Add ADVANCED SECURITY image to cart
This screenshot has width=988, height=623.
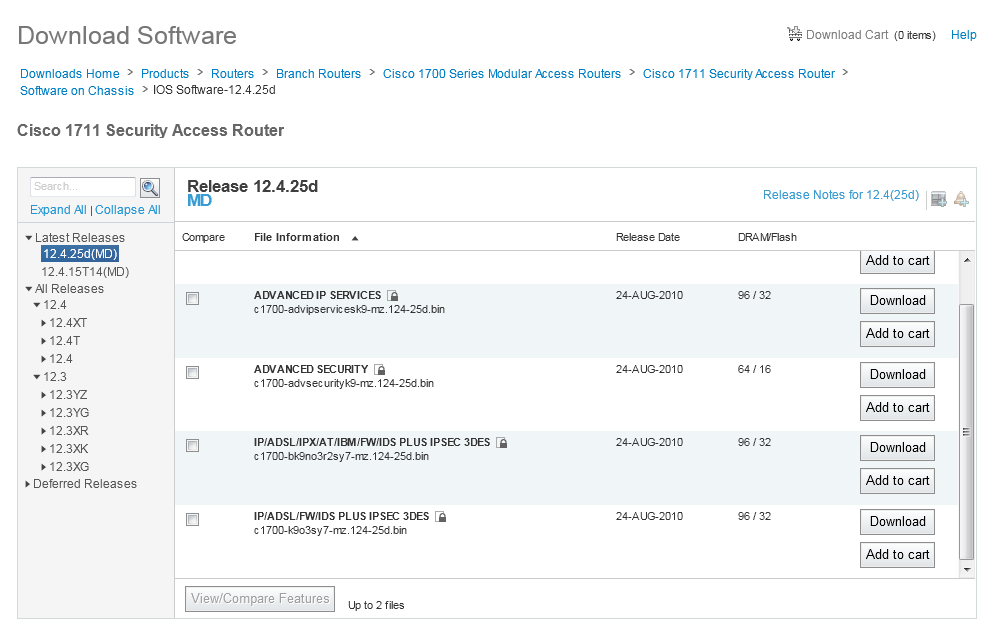click(897, 408)
